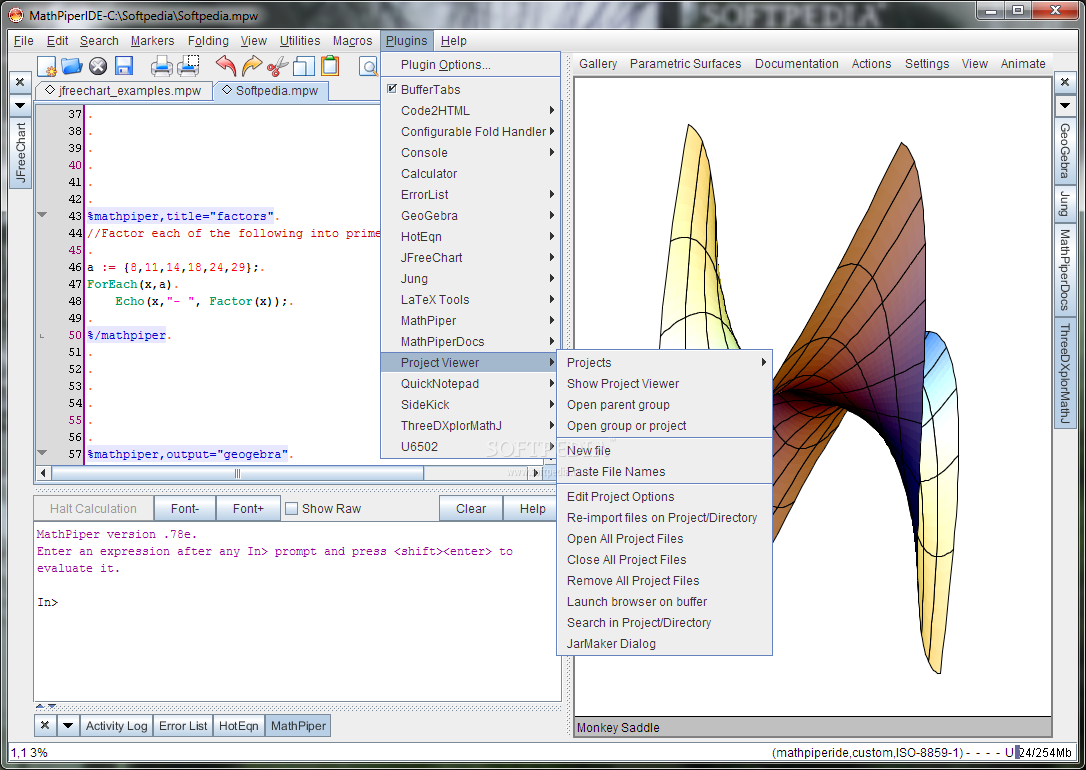Close right dock panel with X
Viewport: 1086px width, 770px height.
(x=1065, y=82)
